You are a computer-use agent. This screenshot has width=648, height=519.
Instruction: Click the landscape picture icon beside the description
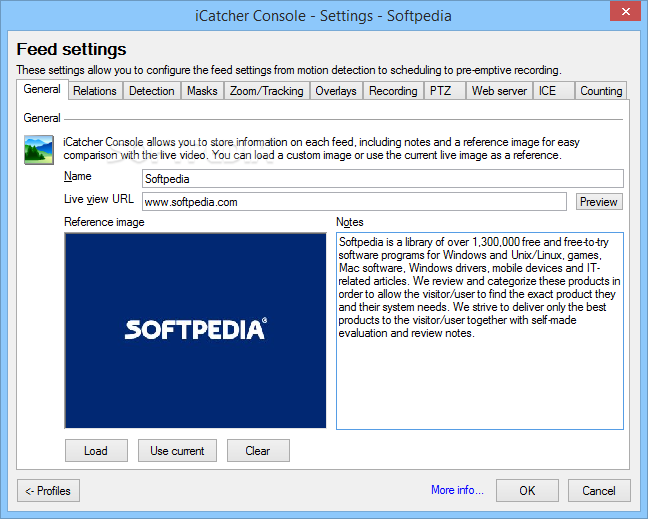(x=39, y=150)
